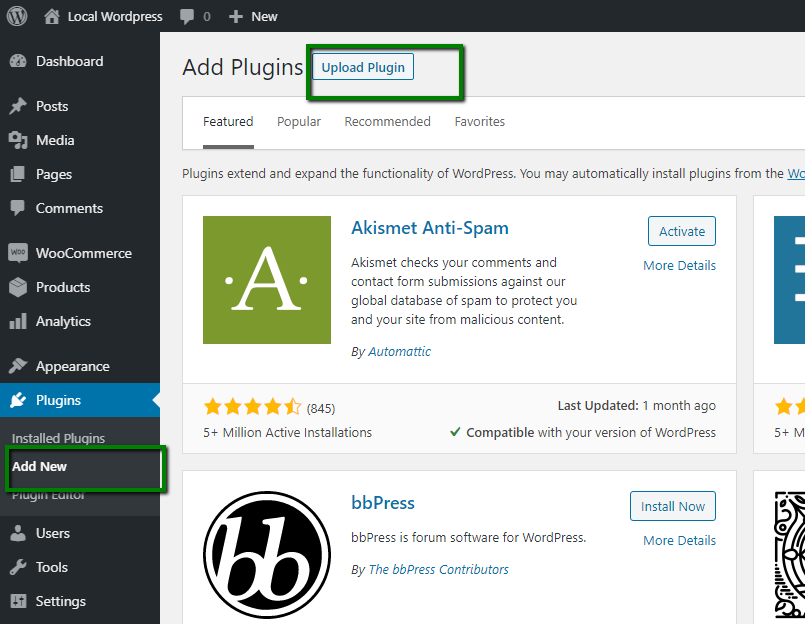Open the Media library menu
Viewport: 805px width, 624px height.
[80, 140]
